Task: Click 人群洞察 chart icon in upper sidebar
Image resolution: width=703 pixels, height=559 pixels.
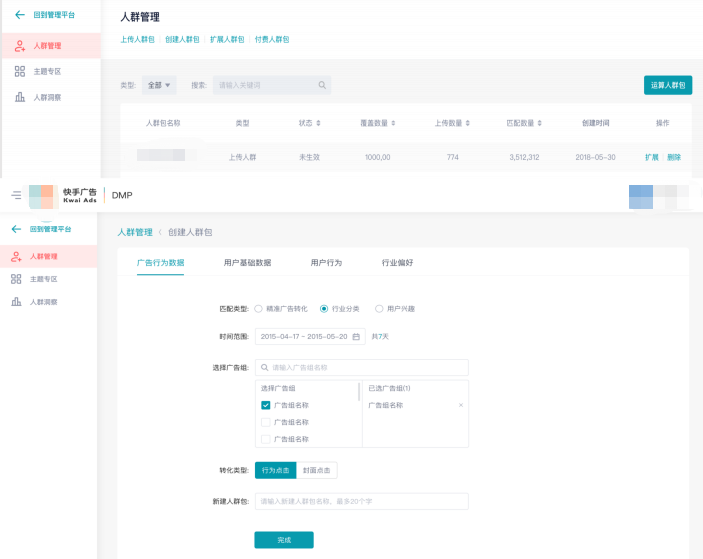Action: pyautogui.click(x=20, y=97)
